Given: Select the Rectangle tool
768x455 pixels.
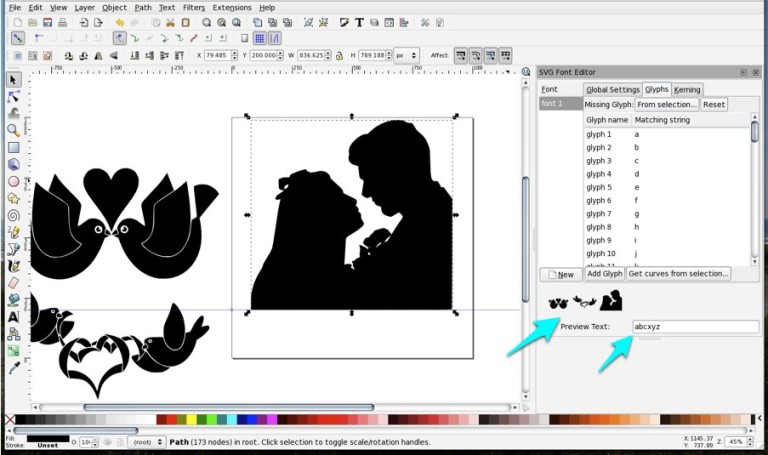Looking at the screenshot, I should point(14,147).
